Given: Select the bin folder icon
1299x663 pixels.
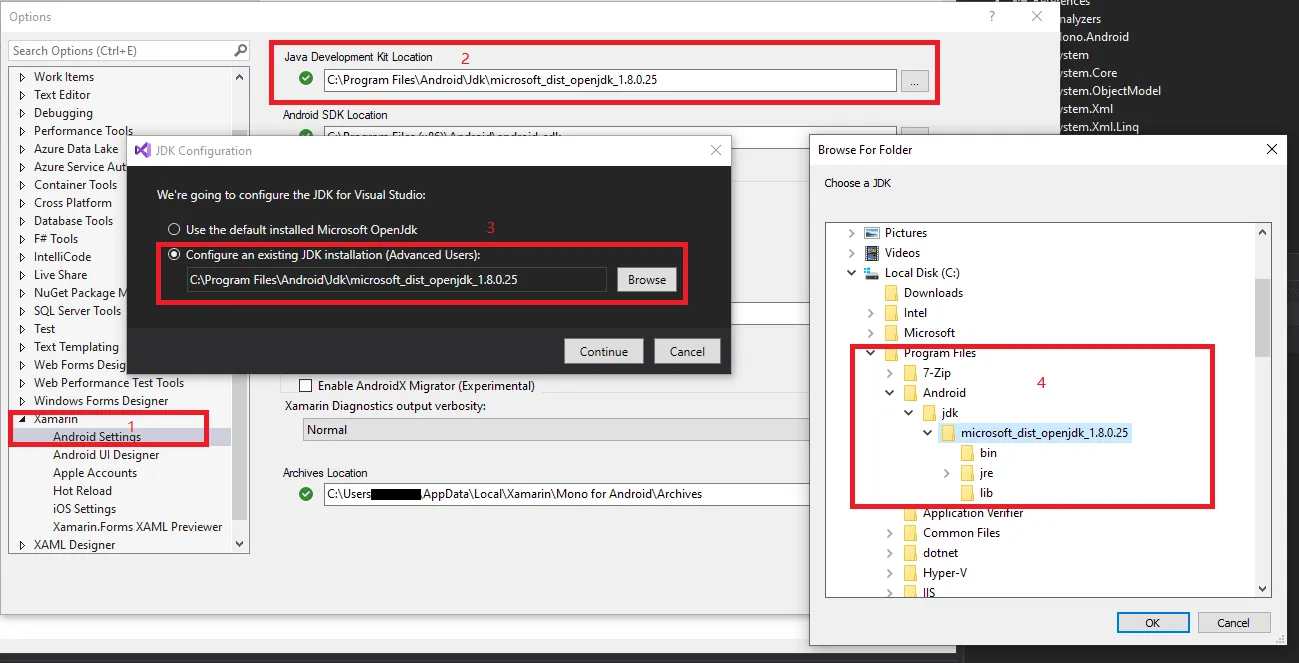Looking at the screenshot, I should pyautogui.click(x=967, y=453).
